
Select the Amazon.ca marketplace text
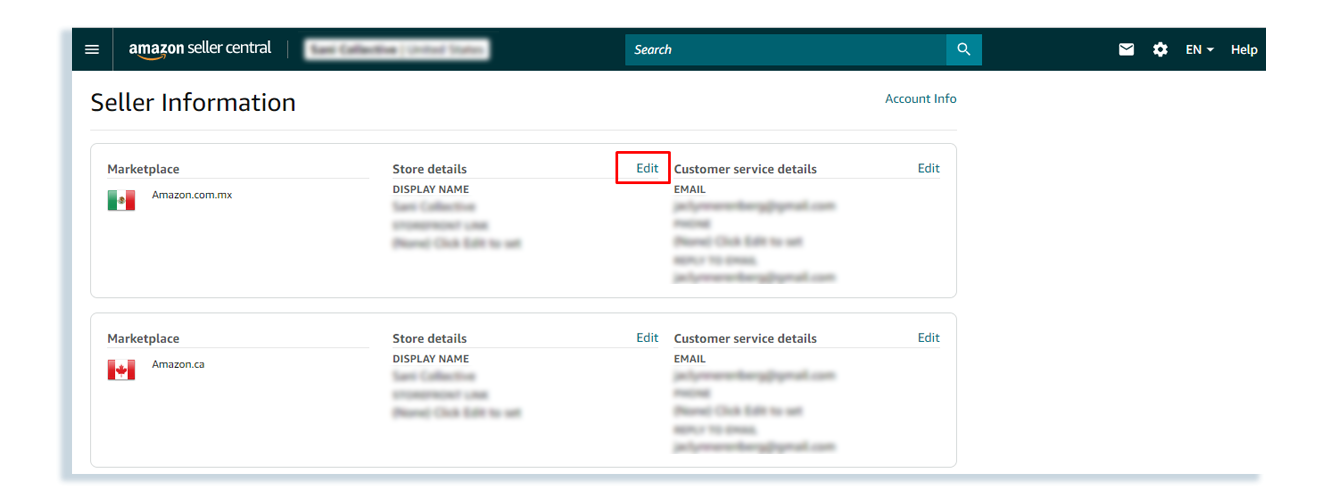[x=178, y=365]
